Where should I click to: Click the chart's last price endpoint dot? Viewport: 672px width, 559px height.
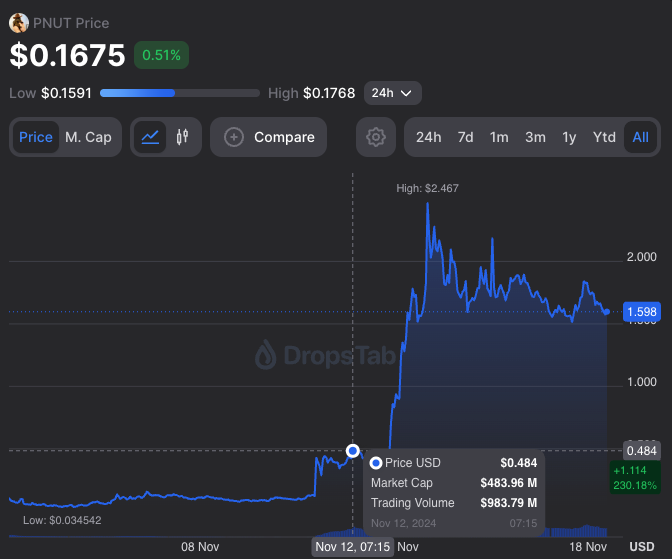607,312
